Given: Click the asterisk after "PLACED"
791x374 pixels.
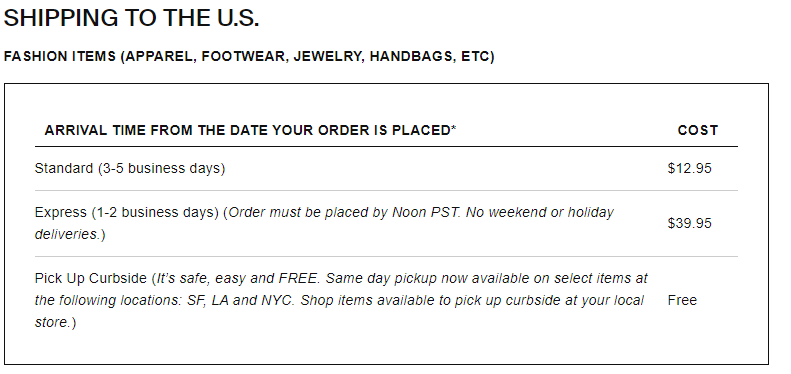Looking at the screenshot, I should click(x=454, y=128).
